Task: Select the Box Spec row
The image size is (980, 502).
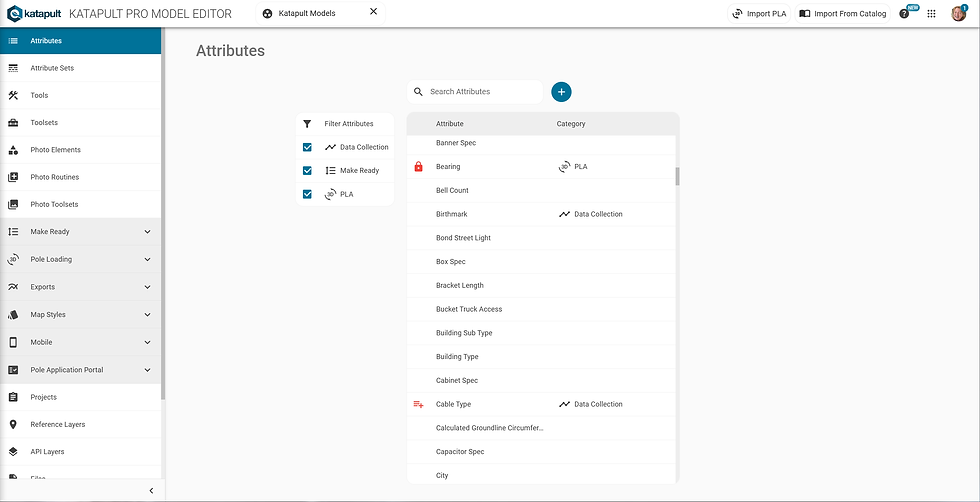Action: pyautogui.click(x=542, y=262)
